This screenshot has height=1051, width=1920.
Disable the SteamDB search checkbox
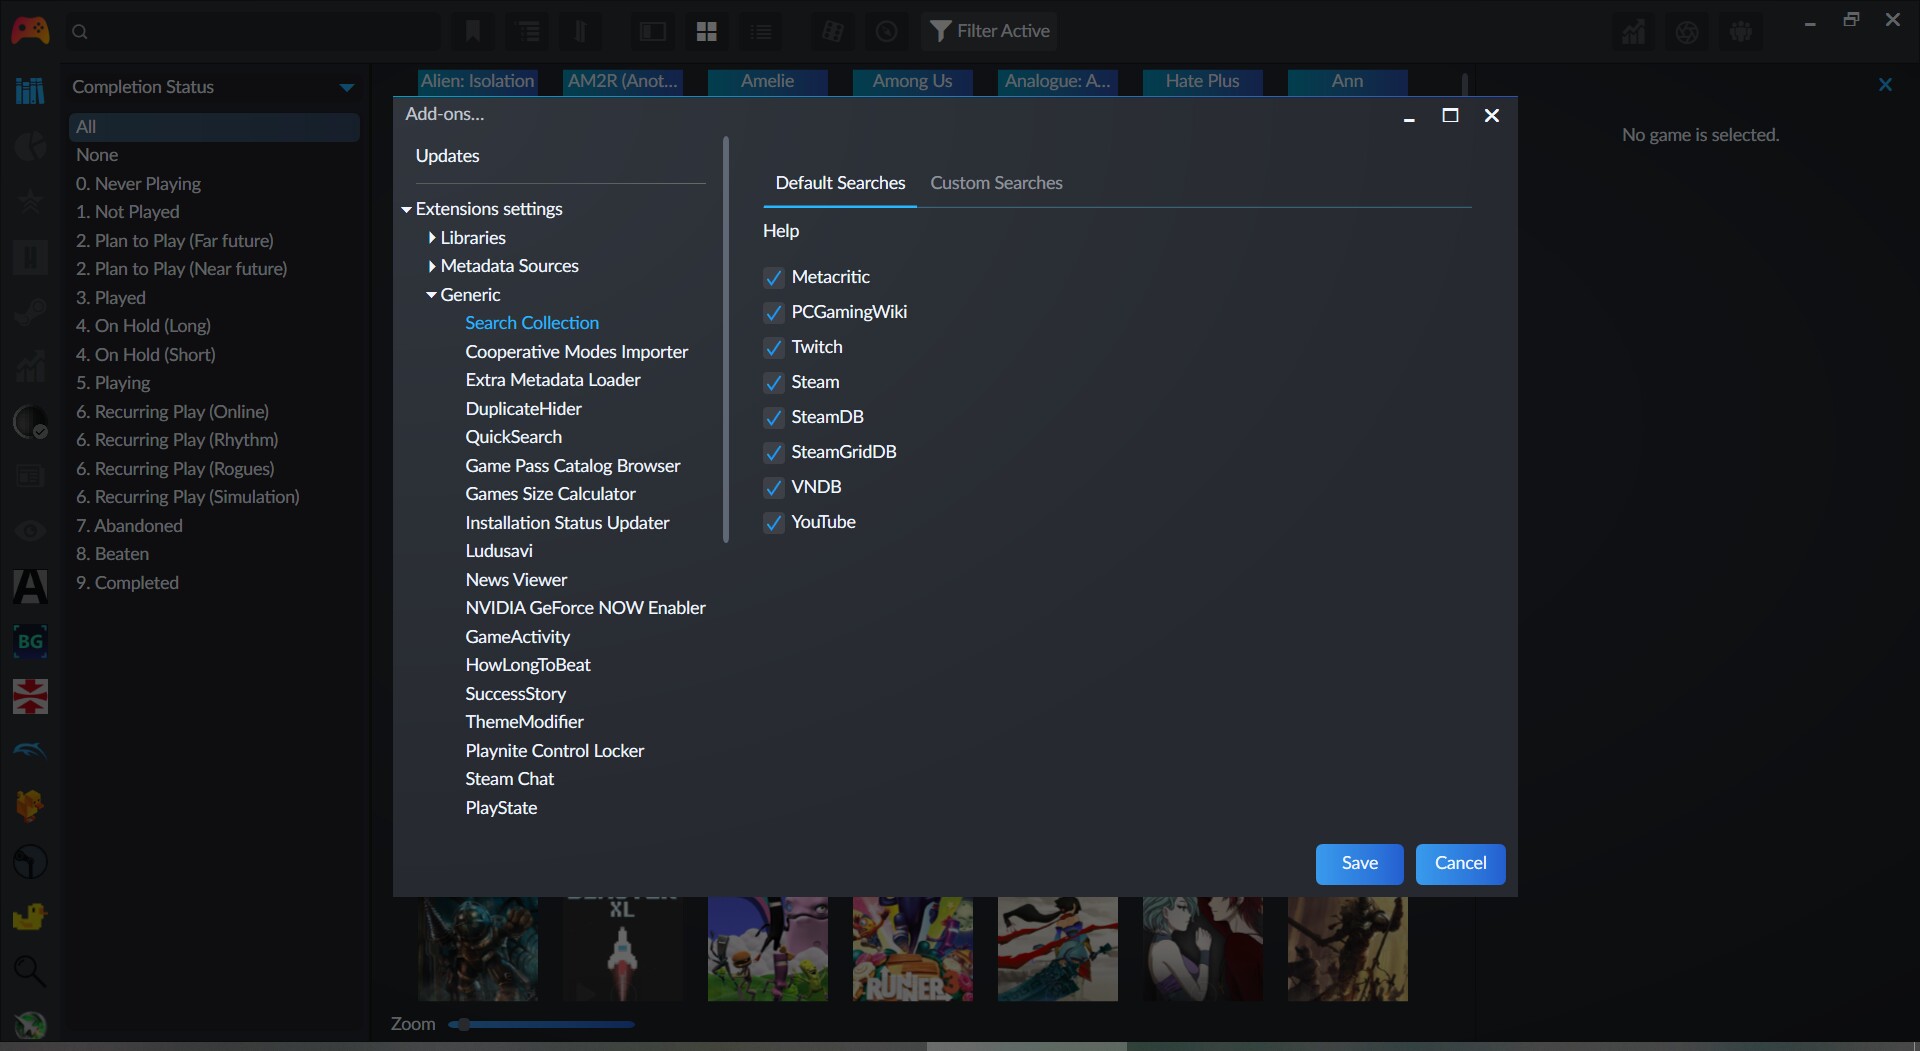[773, 418]
